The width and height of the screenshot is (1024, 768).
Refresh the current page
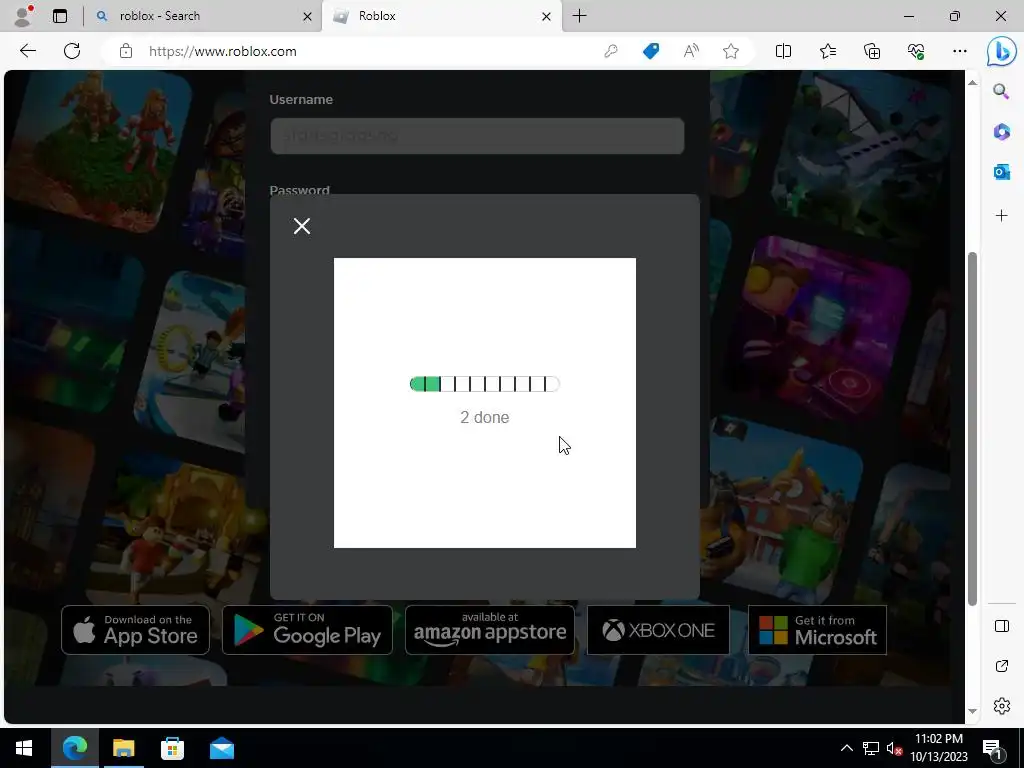point(72,51)
